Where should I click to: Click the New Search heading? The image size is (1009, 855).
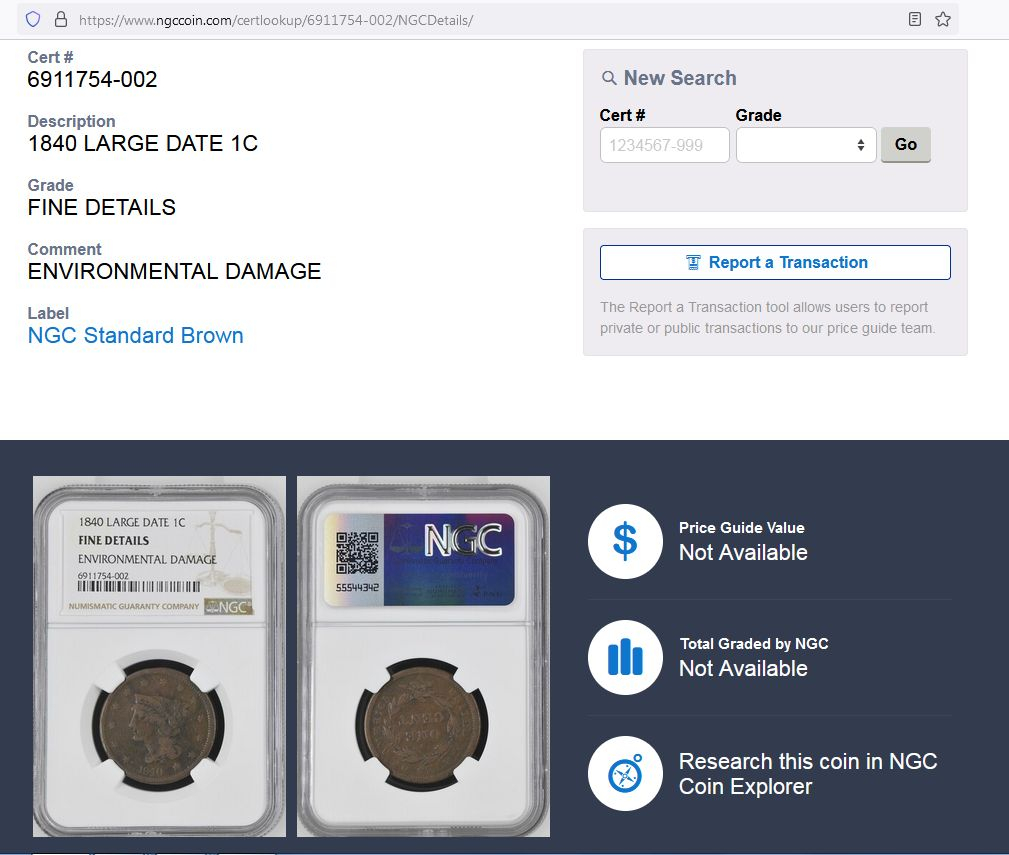pyautogui.click(x=680, y=78)
